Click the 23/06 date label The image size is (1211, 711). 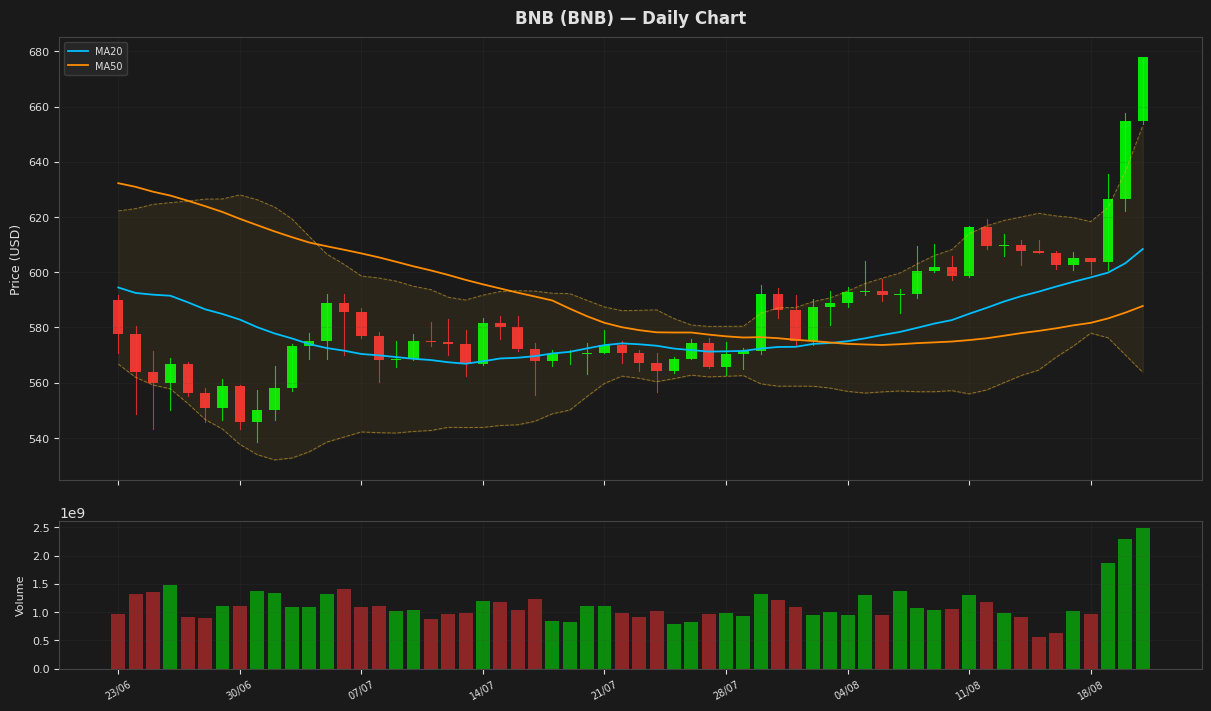tap(117, 690)
